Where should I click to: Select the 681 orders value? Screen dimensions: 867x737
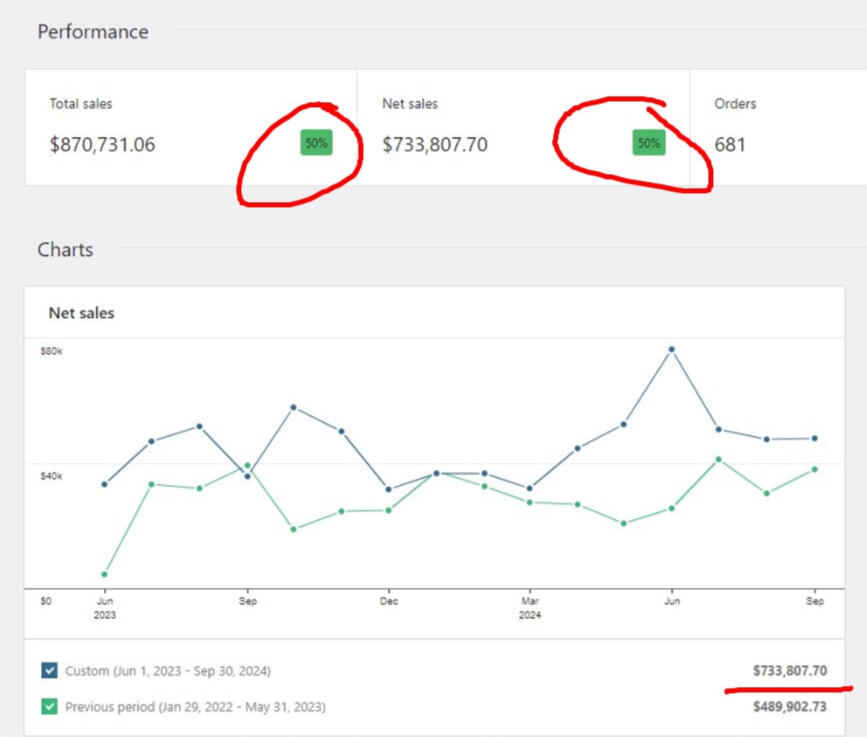(x=730, y=144)
